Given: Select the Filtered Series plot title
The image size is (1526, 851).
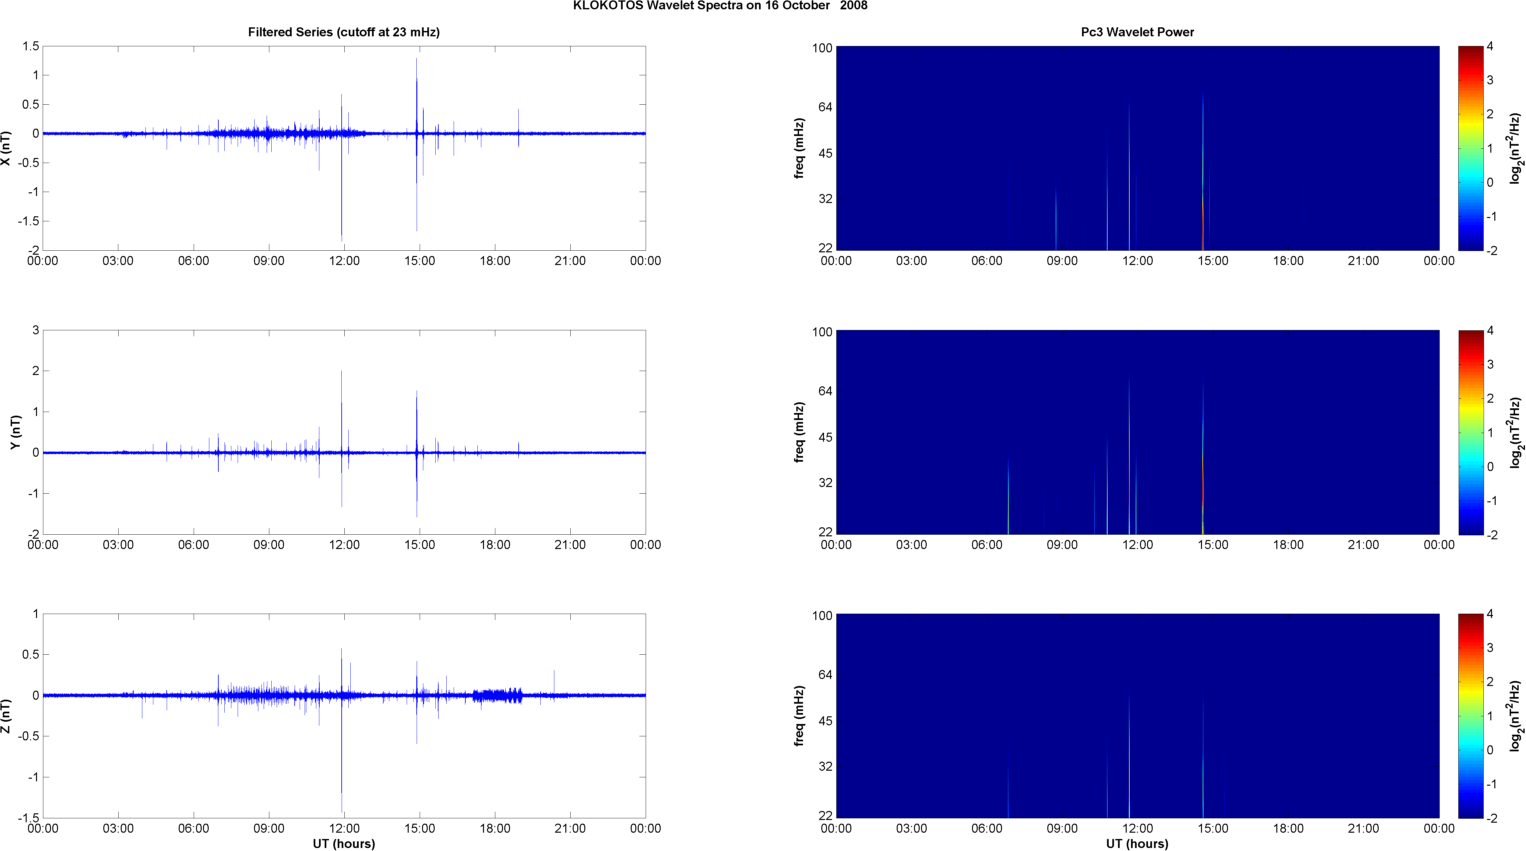Looking at the screenshot, I should (x=344, y=32).
